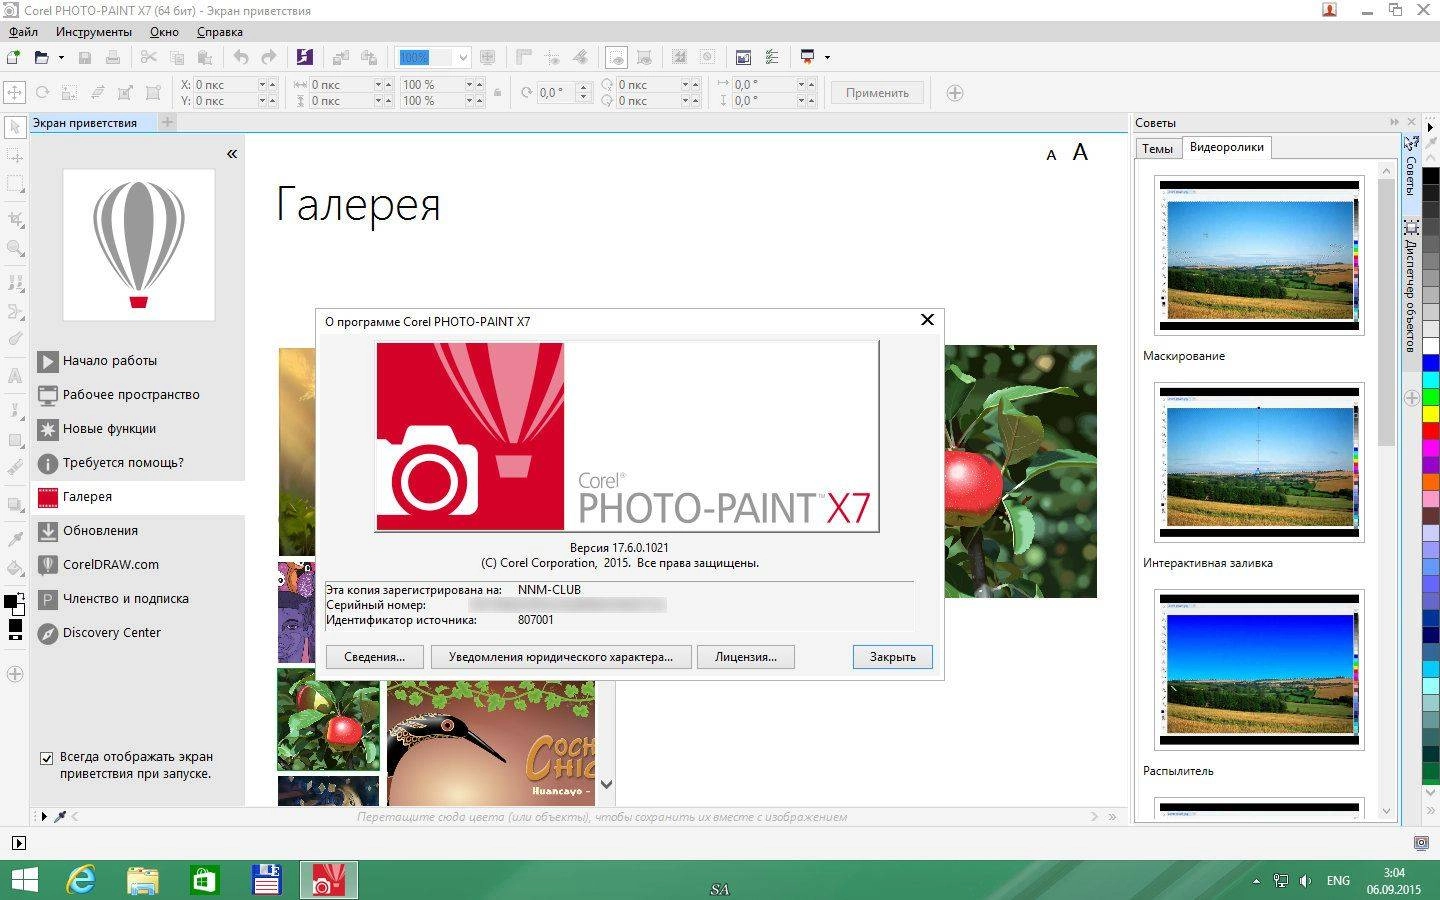The width and height of the screenshot is (1440, 900).
Task: Select the Fill bucket tool
Action: coord(15,568)
